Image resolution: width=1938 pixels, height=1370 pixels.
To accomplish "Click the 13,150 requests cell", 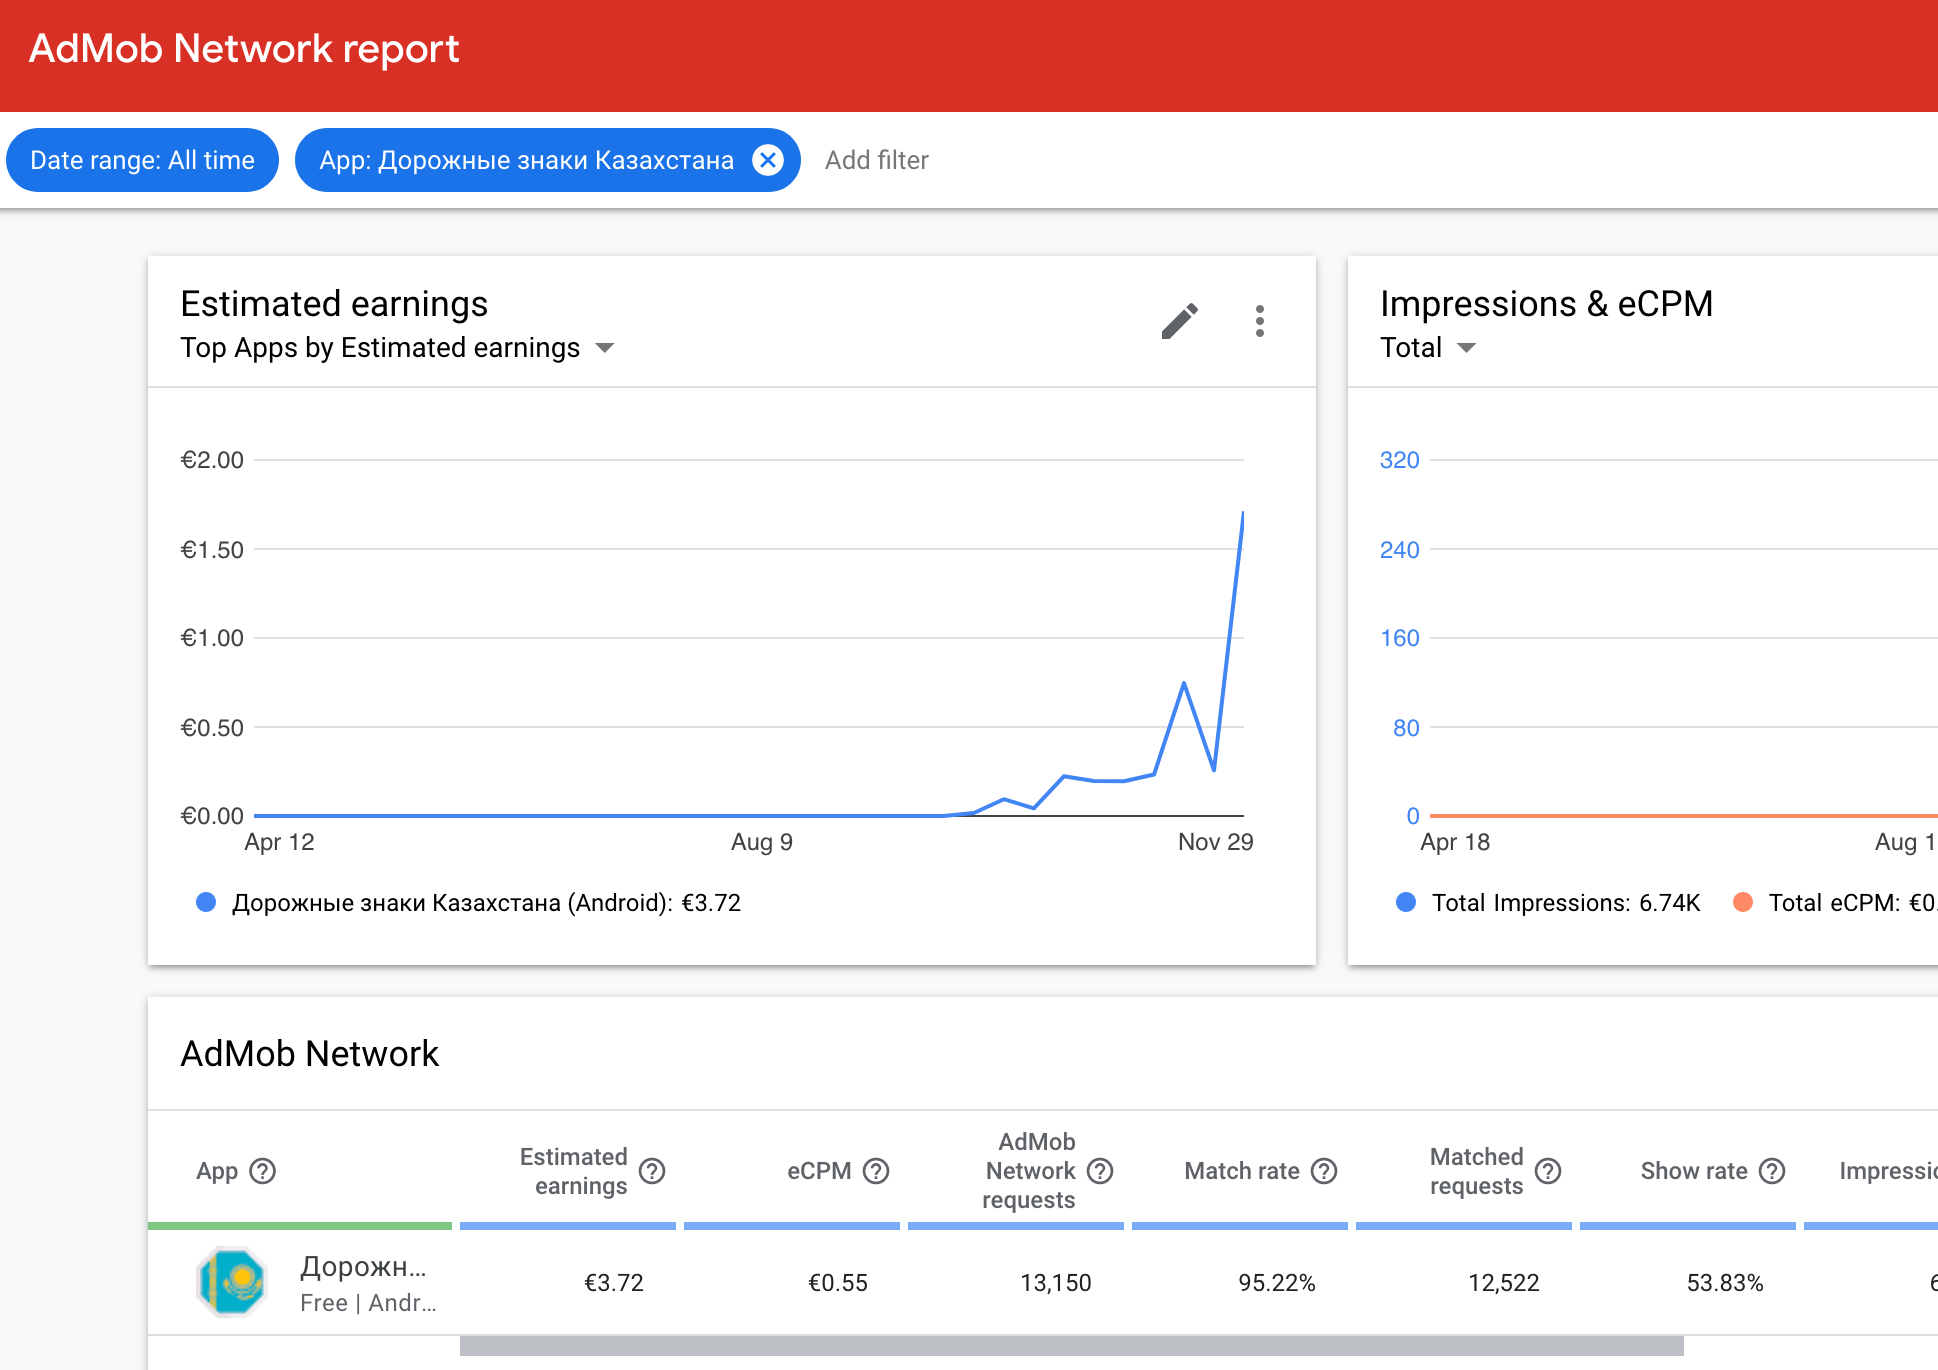I will point(1056,1283).
